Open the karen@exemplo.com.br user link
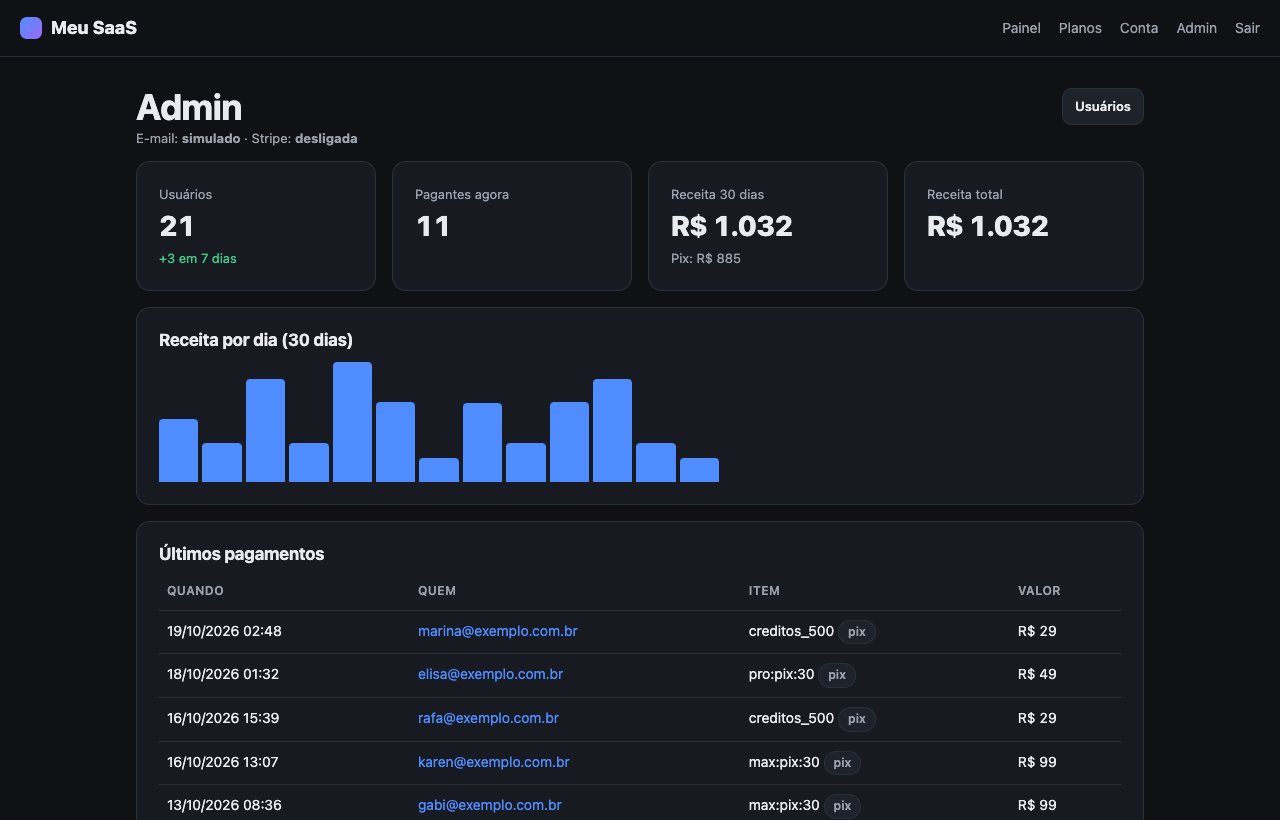 (x=494, y=762)
